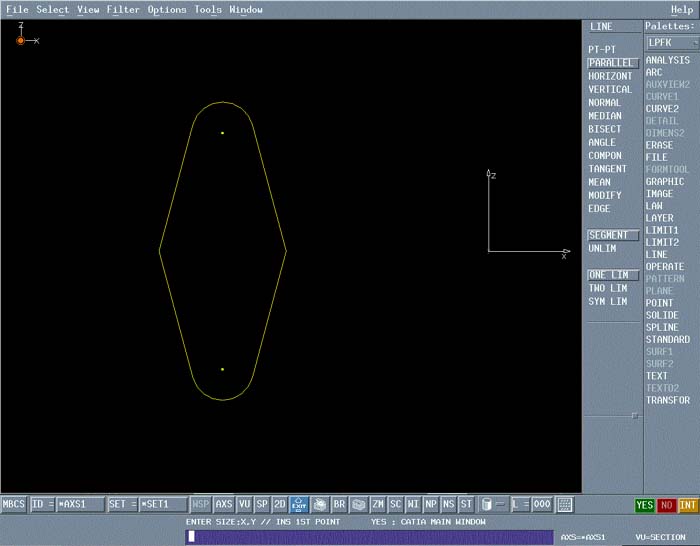The height and width of the screenshot is (546, 700).
Task: Open the Tools menu
Action: pyautogui.click(x=208, y=9)
